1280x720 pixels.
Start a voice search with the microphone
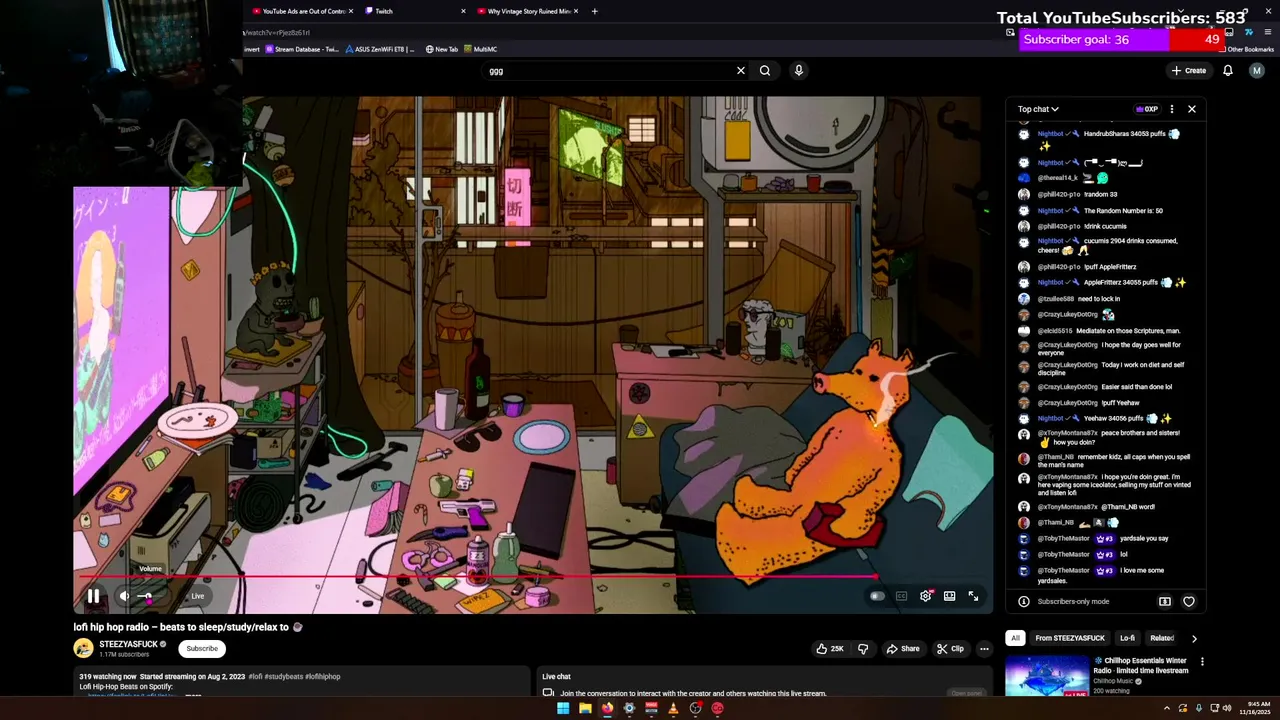click(x=798, y=70)
